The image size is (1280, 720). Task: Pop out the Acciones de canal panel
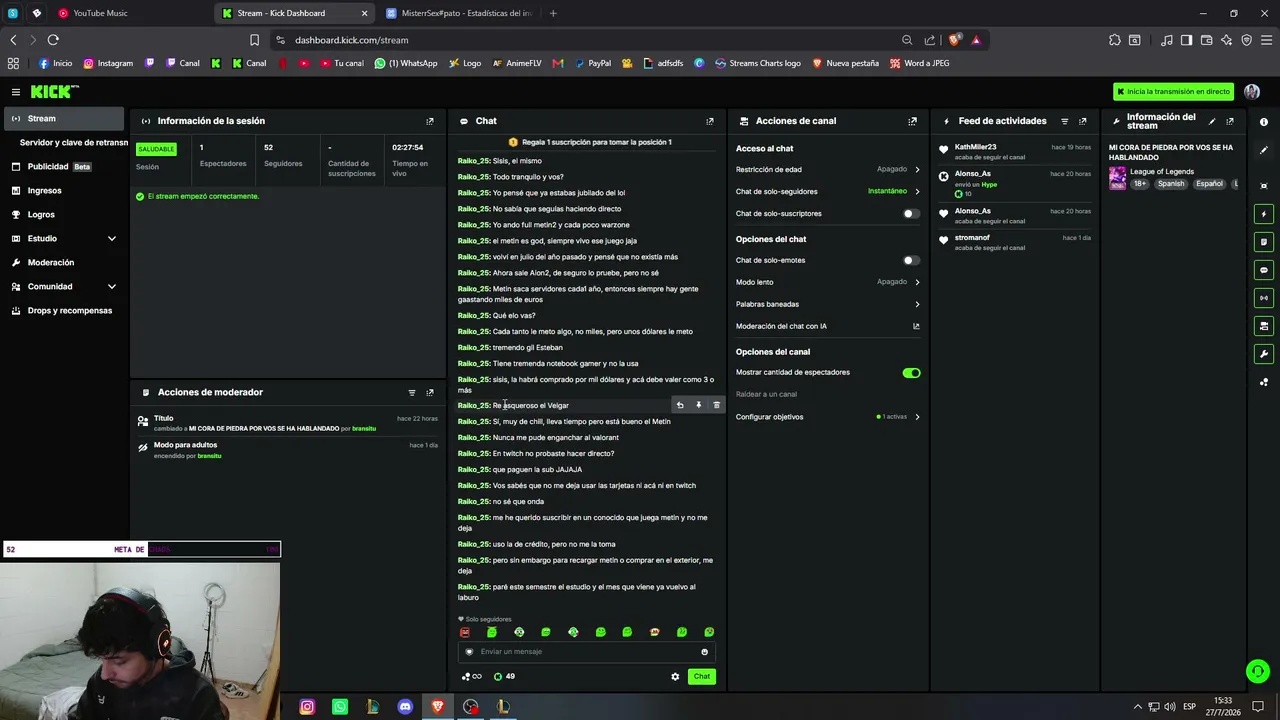pyautogui.click(x=912, y=121)
